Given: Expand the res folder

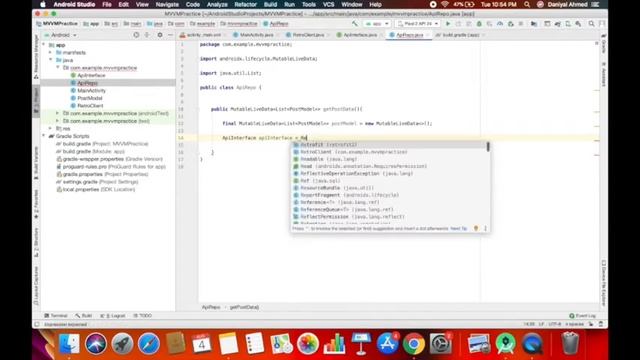Looking at the screenshot, I should (x=51, y=129).
